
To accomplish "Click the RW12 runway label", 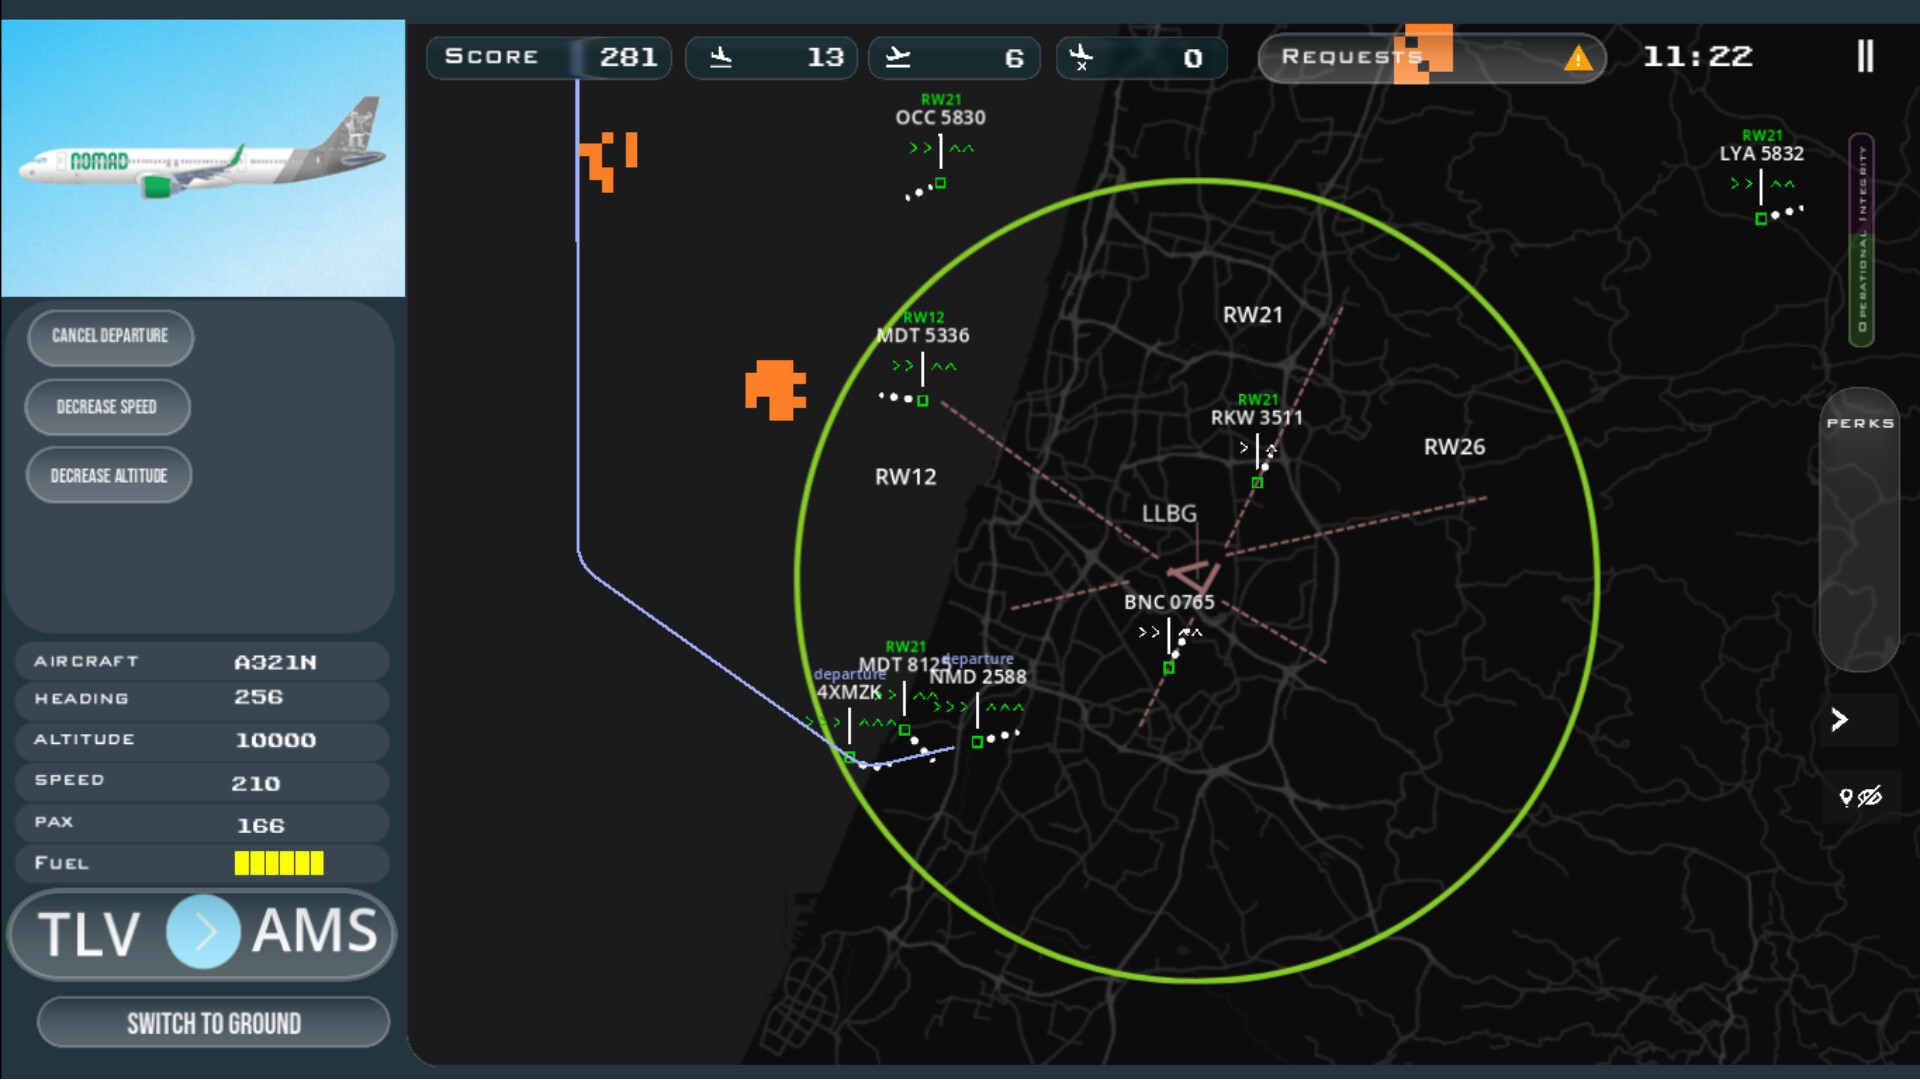I will click(x=905, y=477).
